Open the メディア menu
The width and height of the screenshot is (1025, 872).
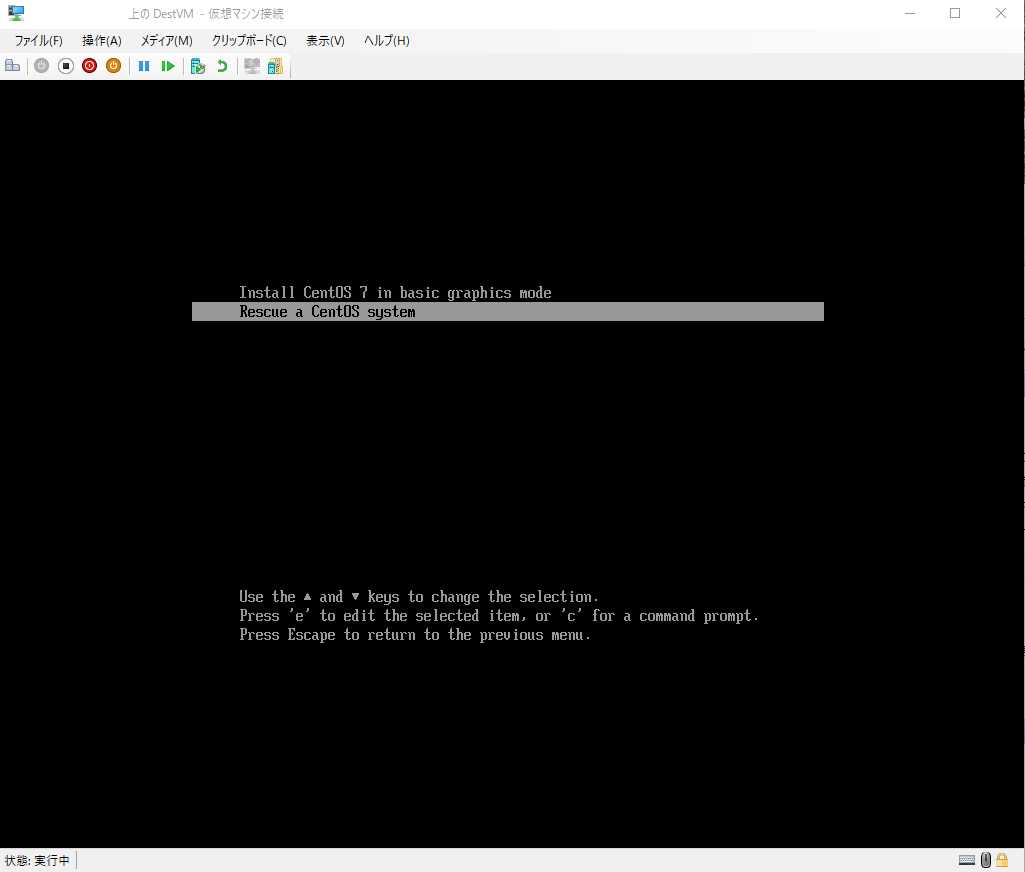click(x=166, y=40)
